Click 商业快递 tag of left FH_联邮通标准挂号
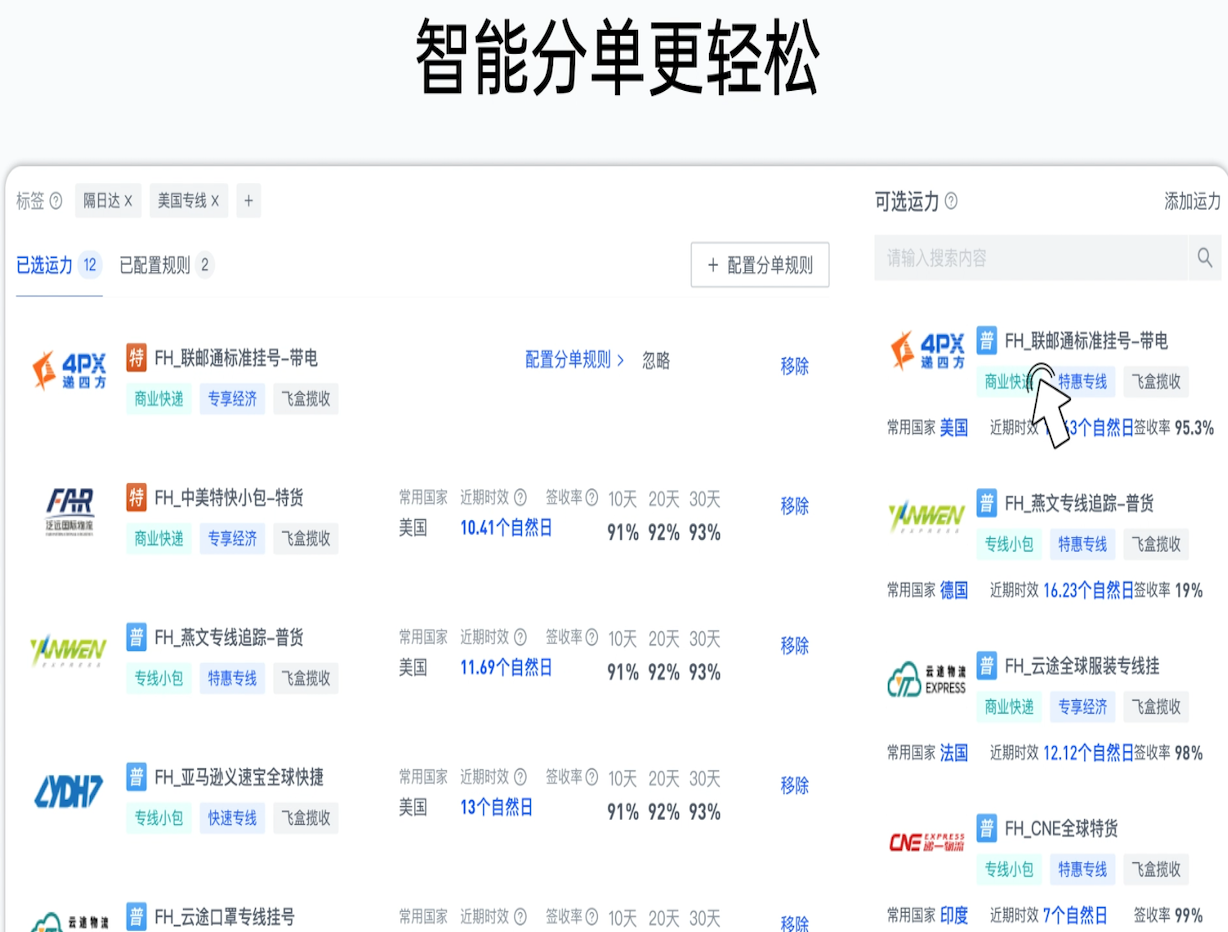This screenshot has height=932, width=1228. (159, 399)
